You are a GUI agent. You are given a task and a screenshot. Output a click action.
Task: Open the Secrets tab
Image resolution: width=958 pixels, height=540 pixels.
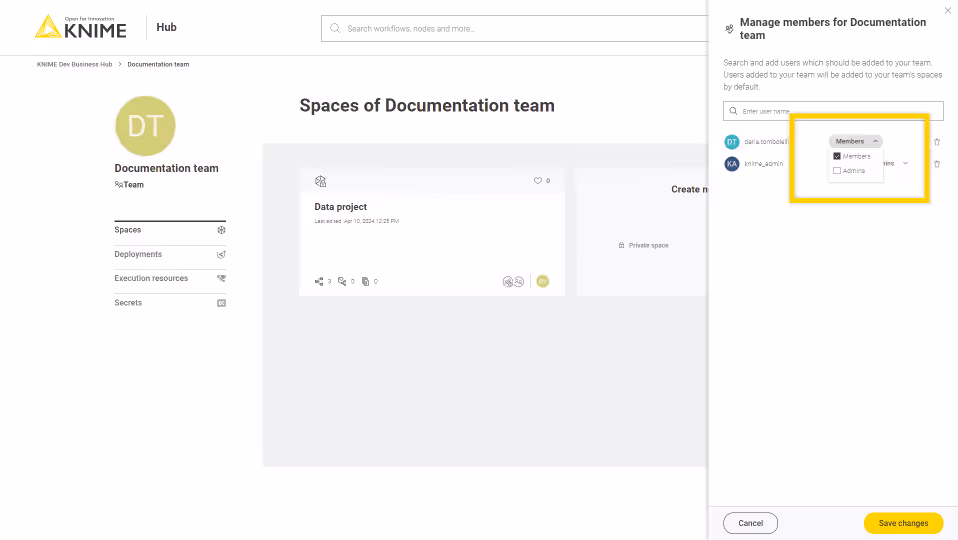[x=170, y=303]
